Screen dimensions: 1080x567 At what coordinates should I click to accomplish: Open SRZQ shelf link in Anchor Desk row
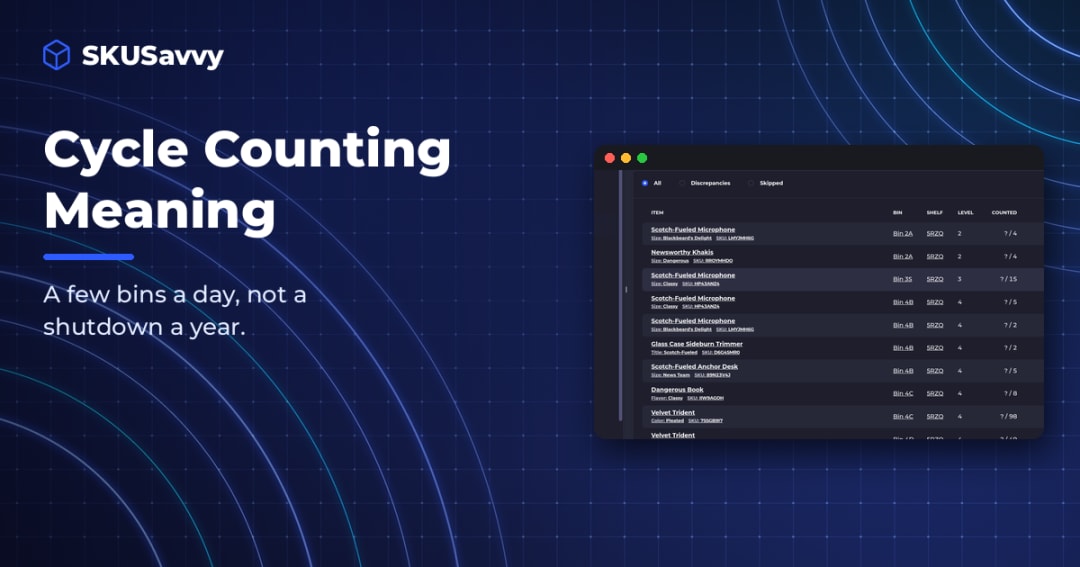tap(935, 371)
